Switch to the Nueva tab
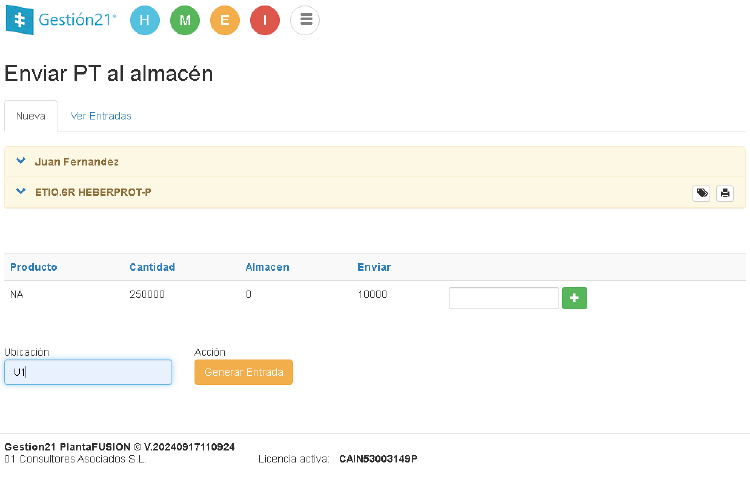Viewport: 750px width, 485px height. coord(31,116)
